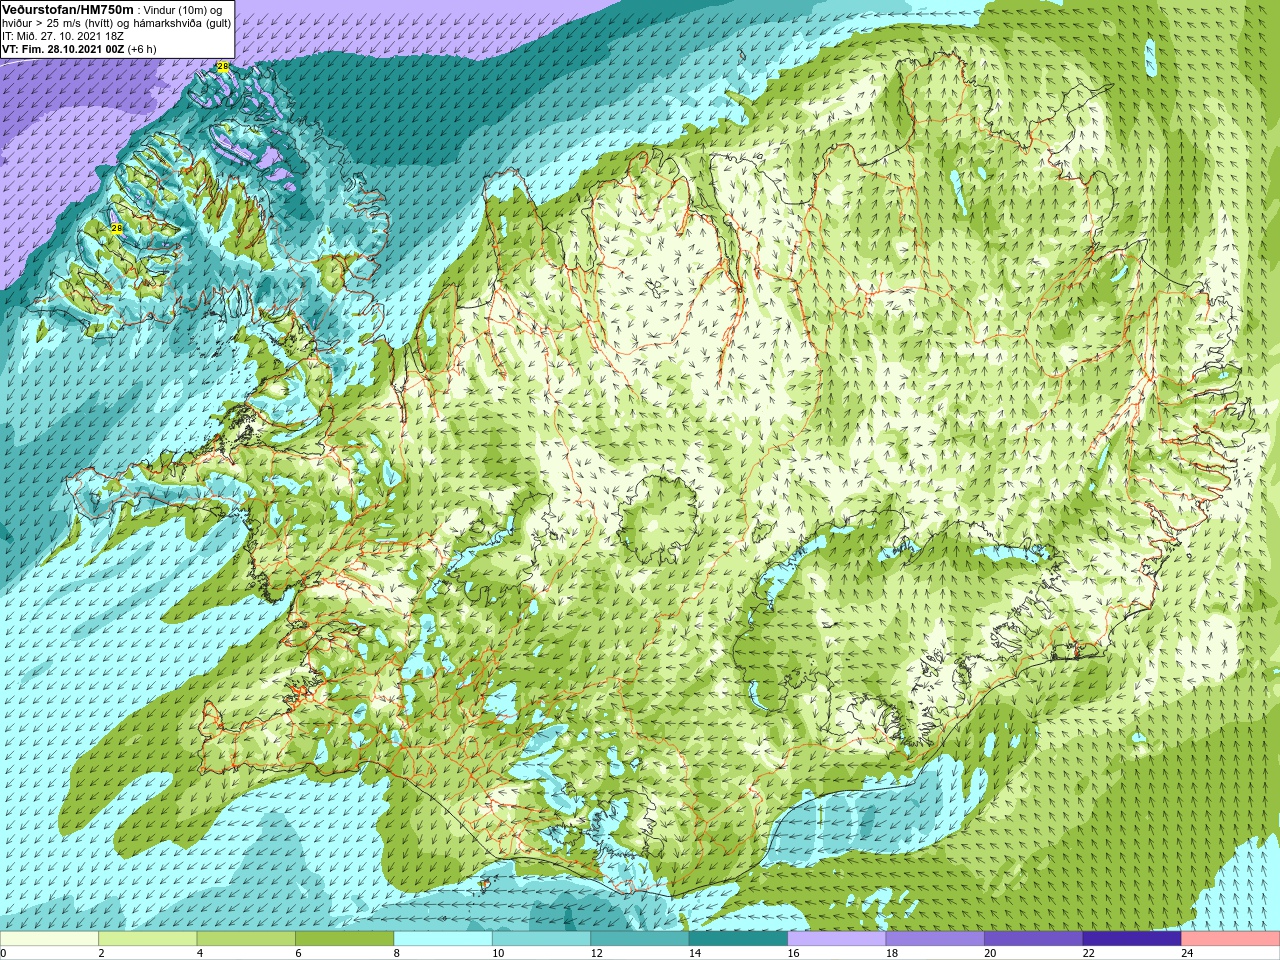Select the medium green 4–6 m/s legend swatch
The height and width of the screenshot is (960, 1280).
point(246,939)
